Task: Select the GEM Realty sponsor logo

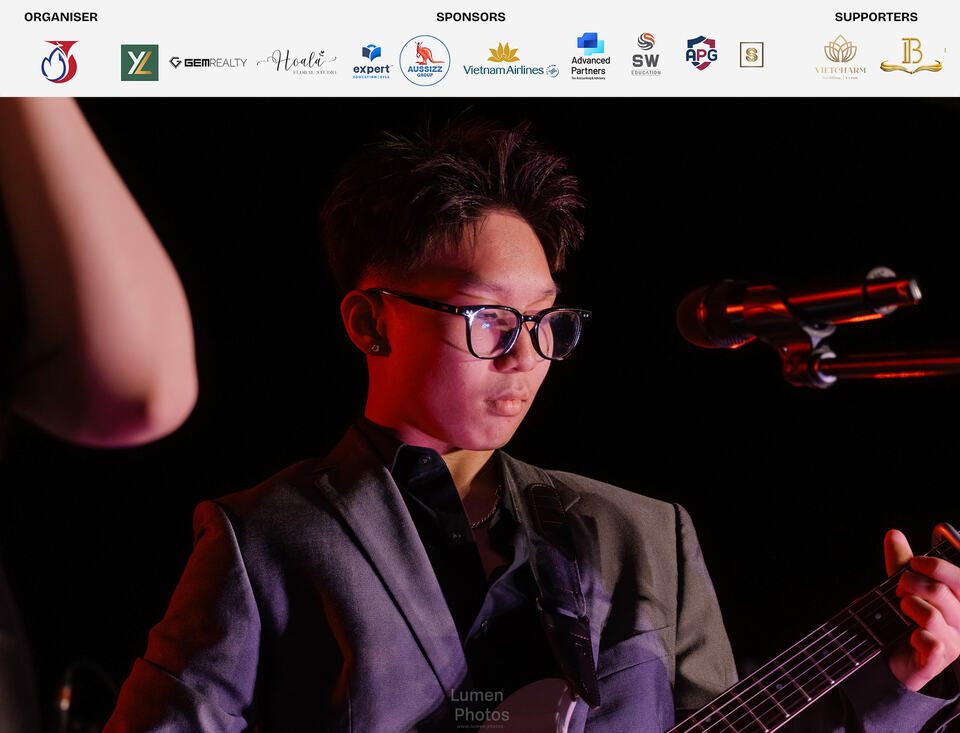Action: click(x=208, y=62)
